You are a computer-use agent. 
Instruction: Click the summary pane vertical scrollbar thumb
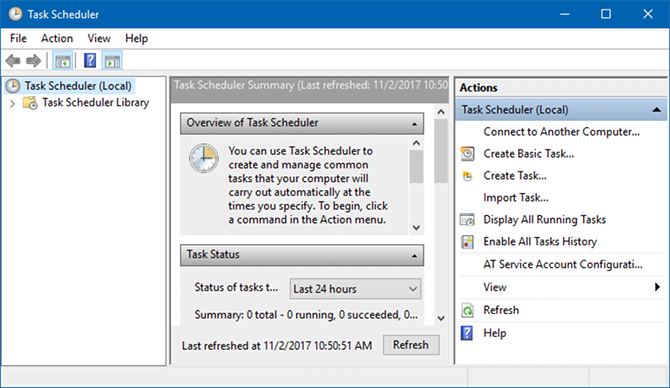(441, 151)
